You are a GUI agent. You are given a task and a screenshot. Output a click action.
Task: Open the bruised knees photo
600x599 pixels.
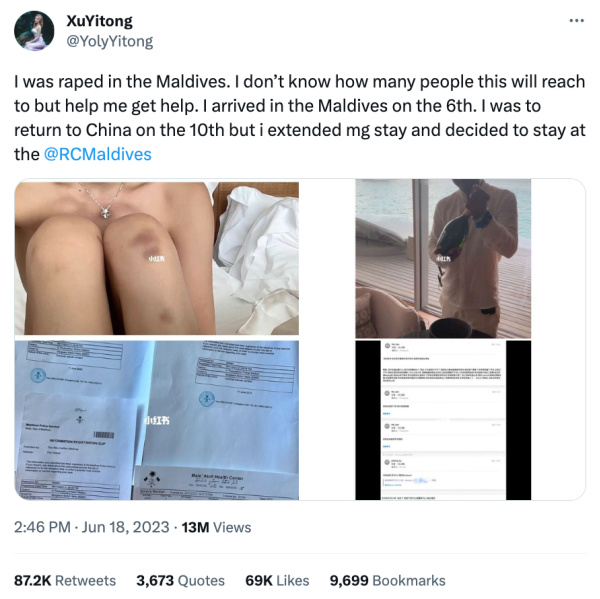coord(157,258)
